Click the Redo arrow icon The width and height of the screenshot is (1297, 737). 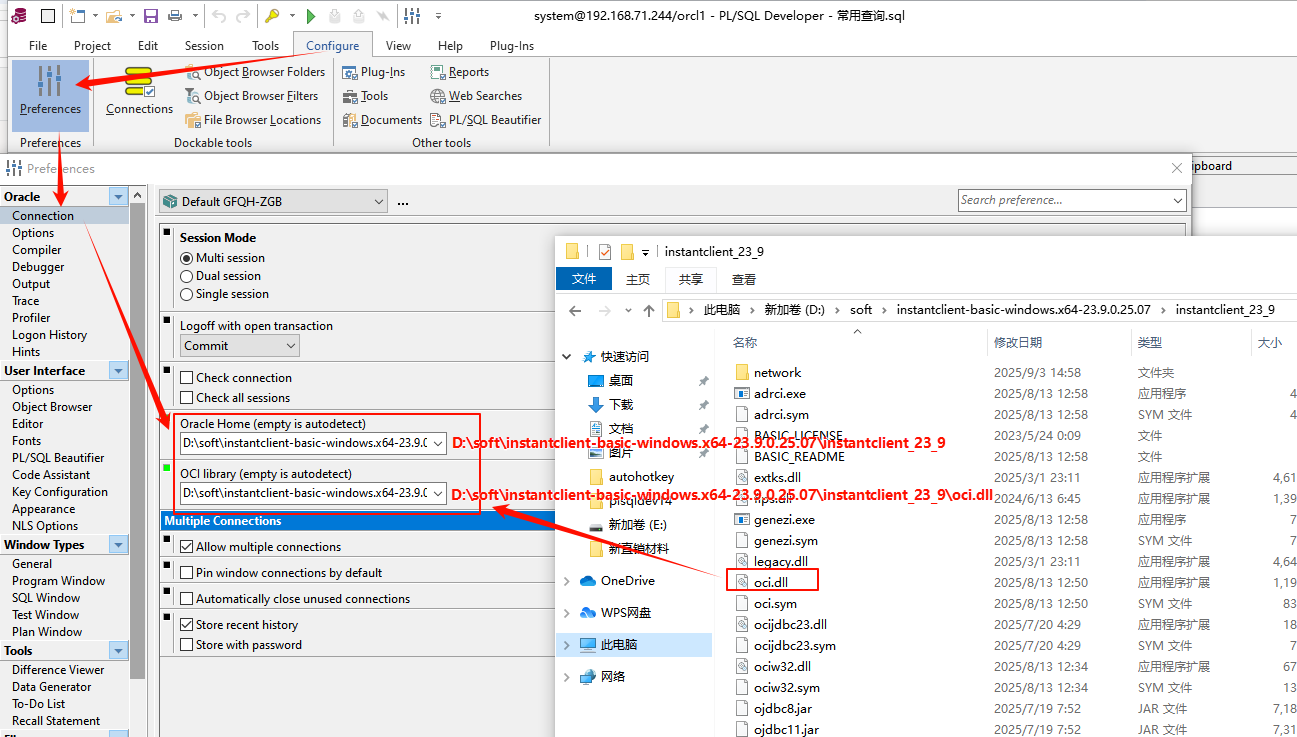coord(243,16)
